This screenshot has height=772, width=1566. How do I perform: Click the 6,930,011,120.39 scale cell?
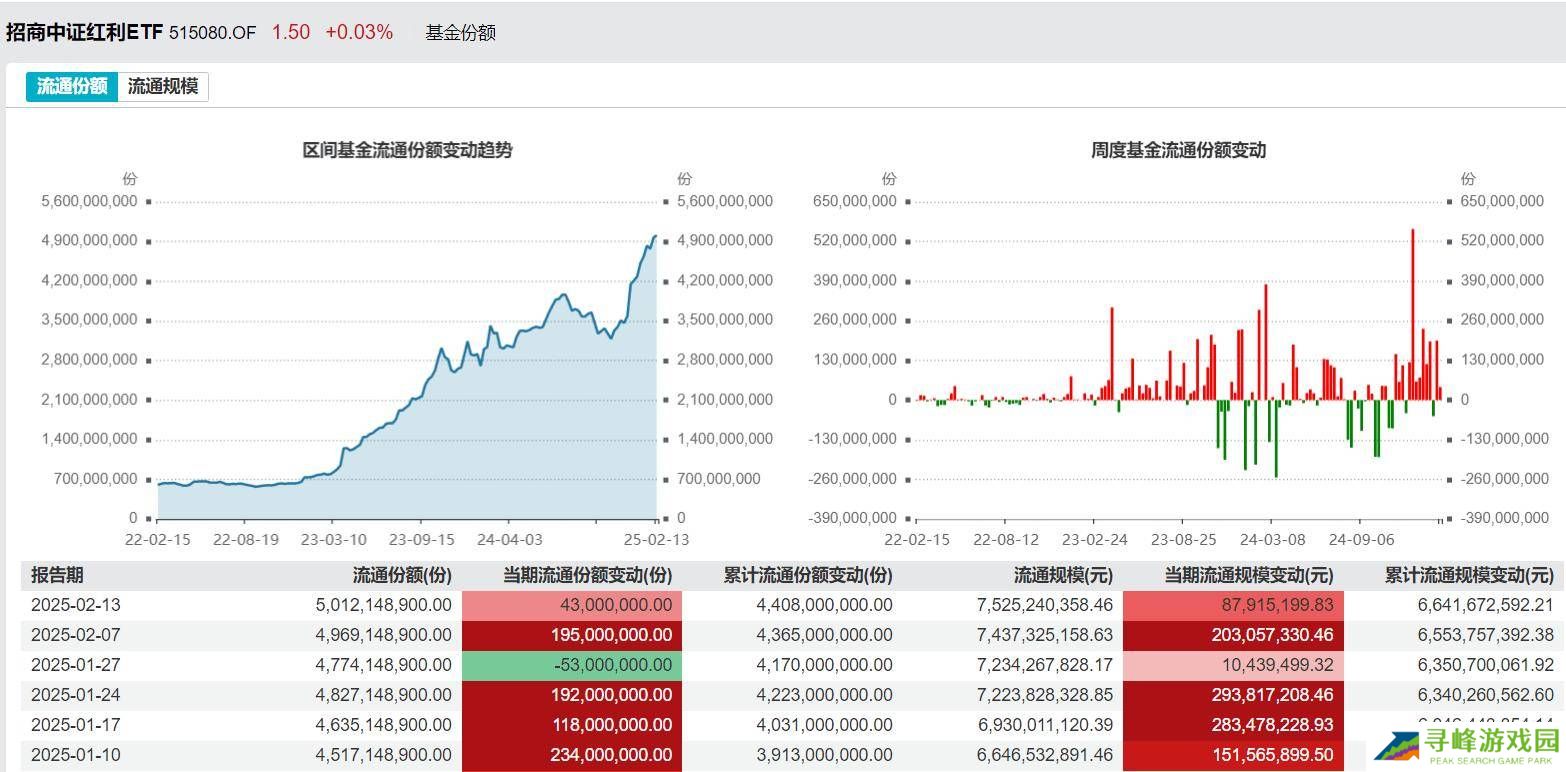click(x=1045, y=725)
